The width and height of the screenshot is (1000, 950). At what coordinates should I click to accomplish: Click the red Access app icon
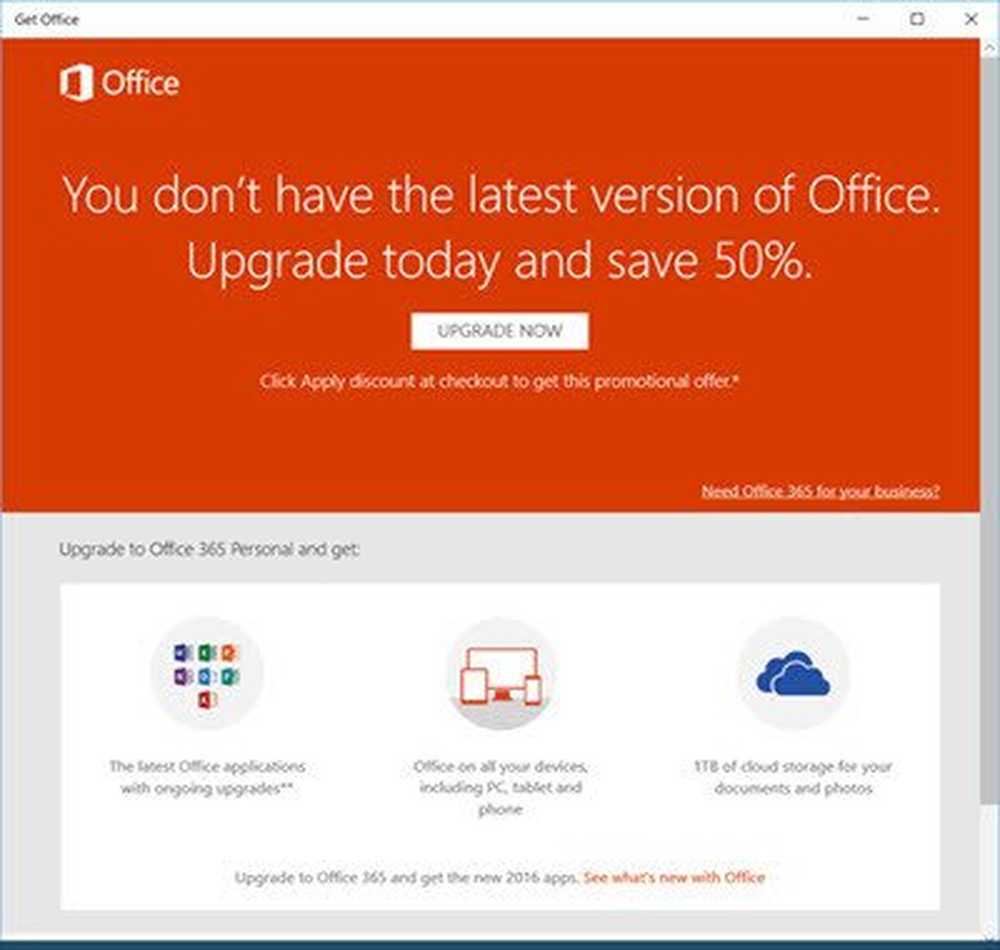click(x=207, y=700)
